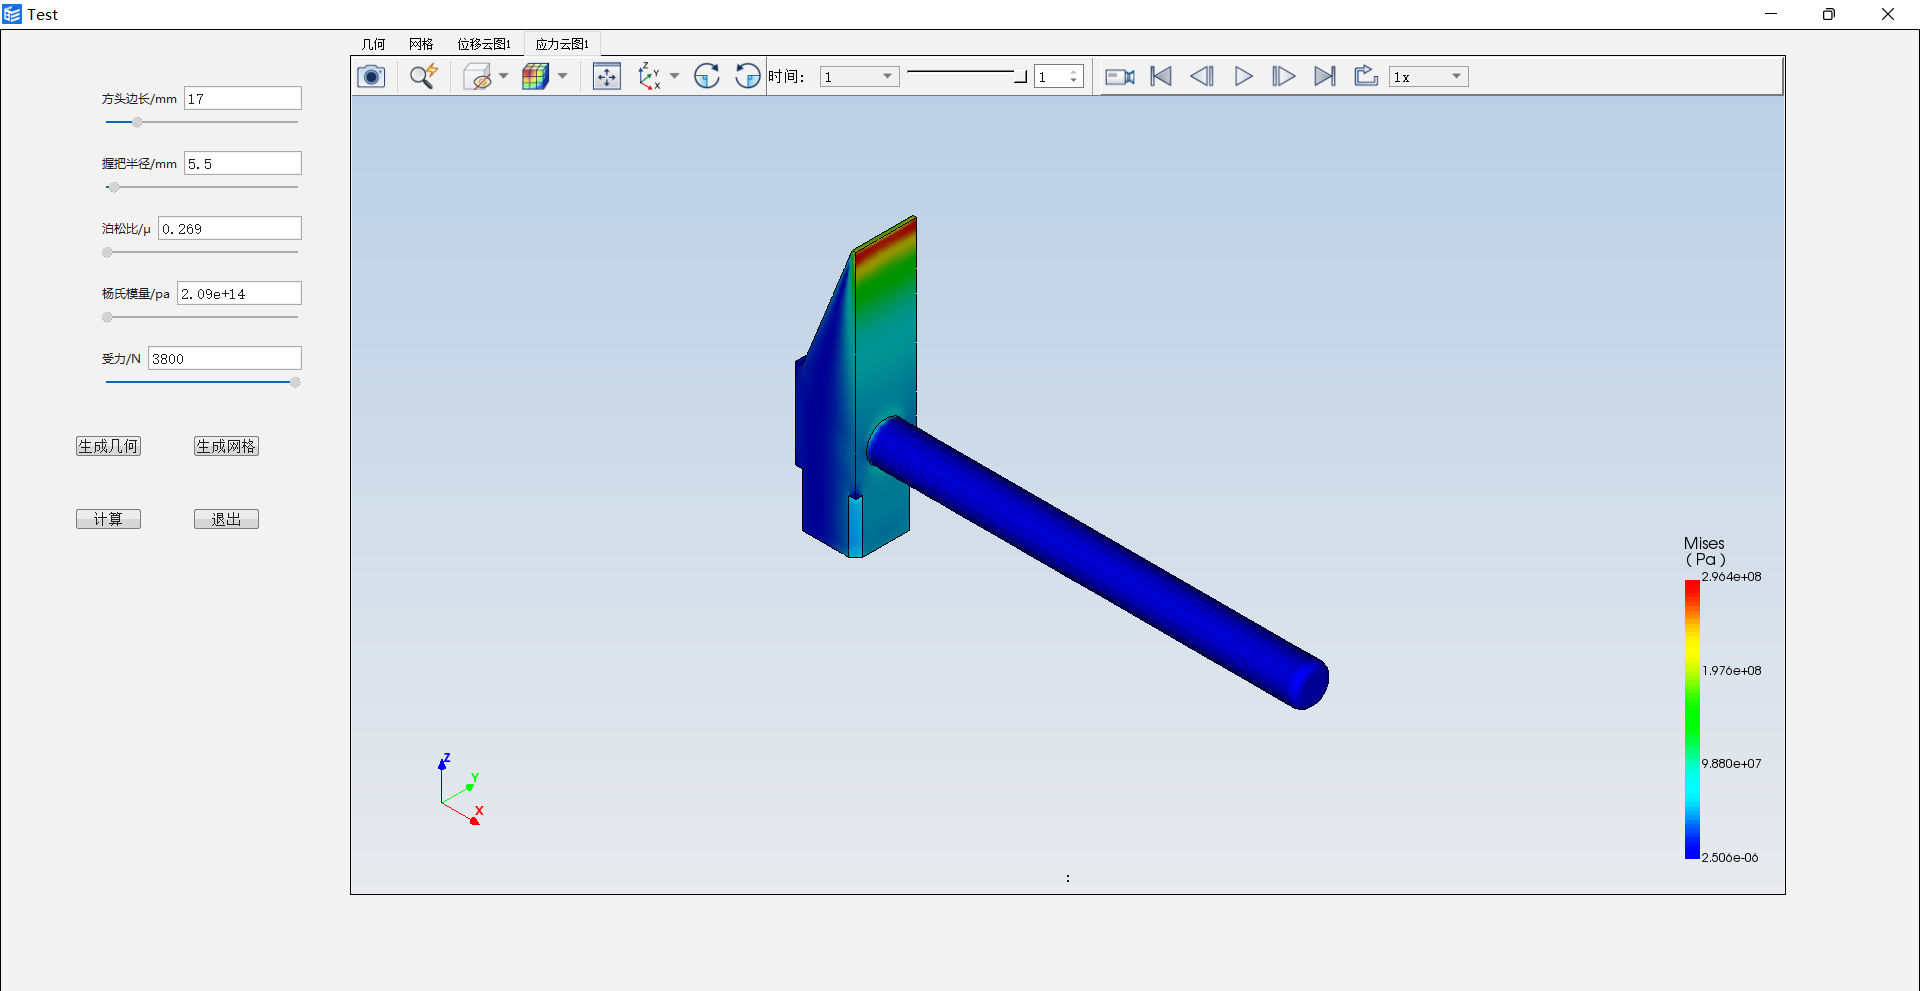This screenshot has height=991, width=1920.
Task: Switch to the 位移云图1 tab
Action: click(484, 44)
